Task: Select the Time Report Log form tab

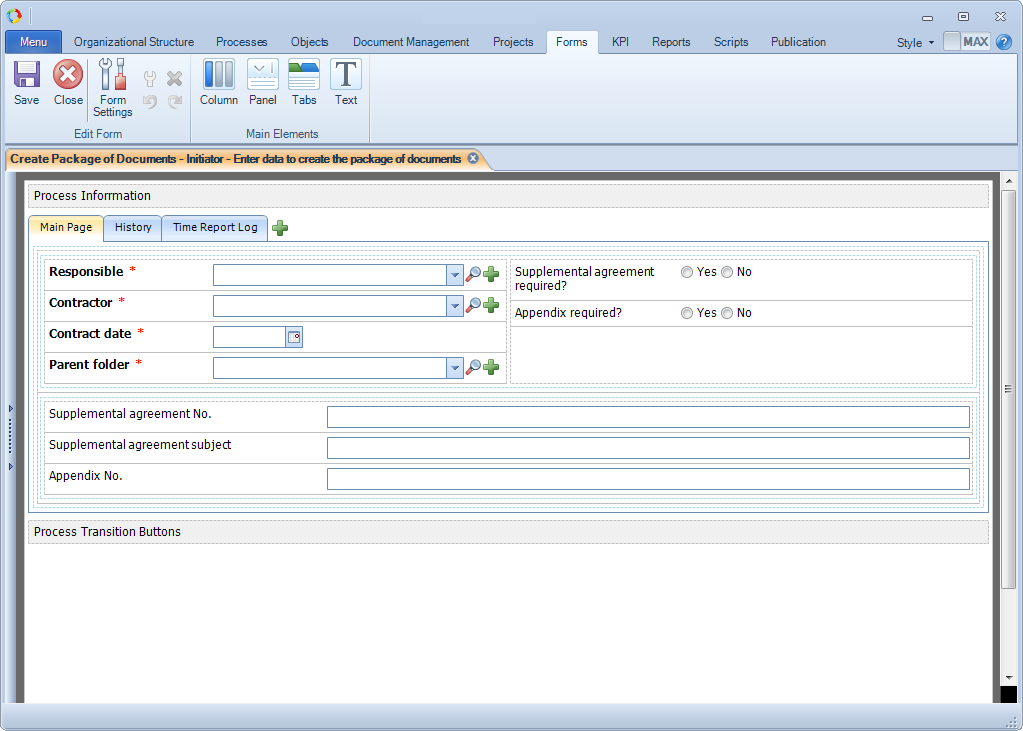Action: click(x=215, y=228)
